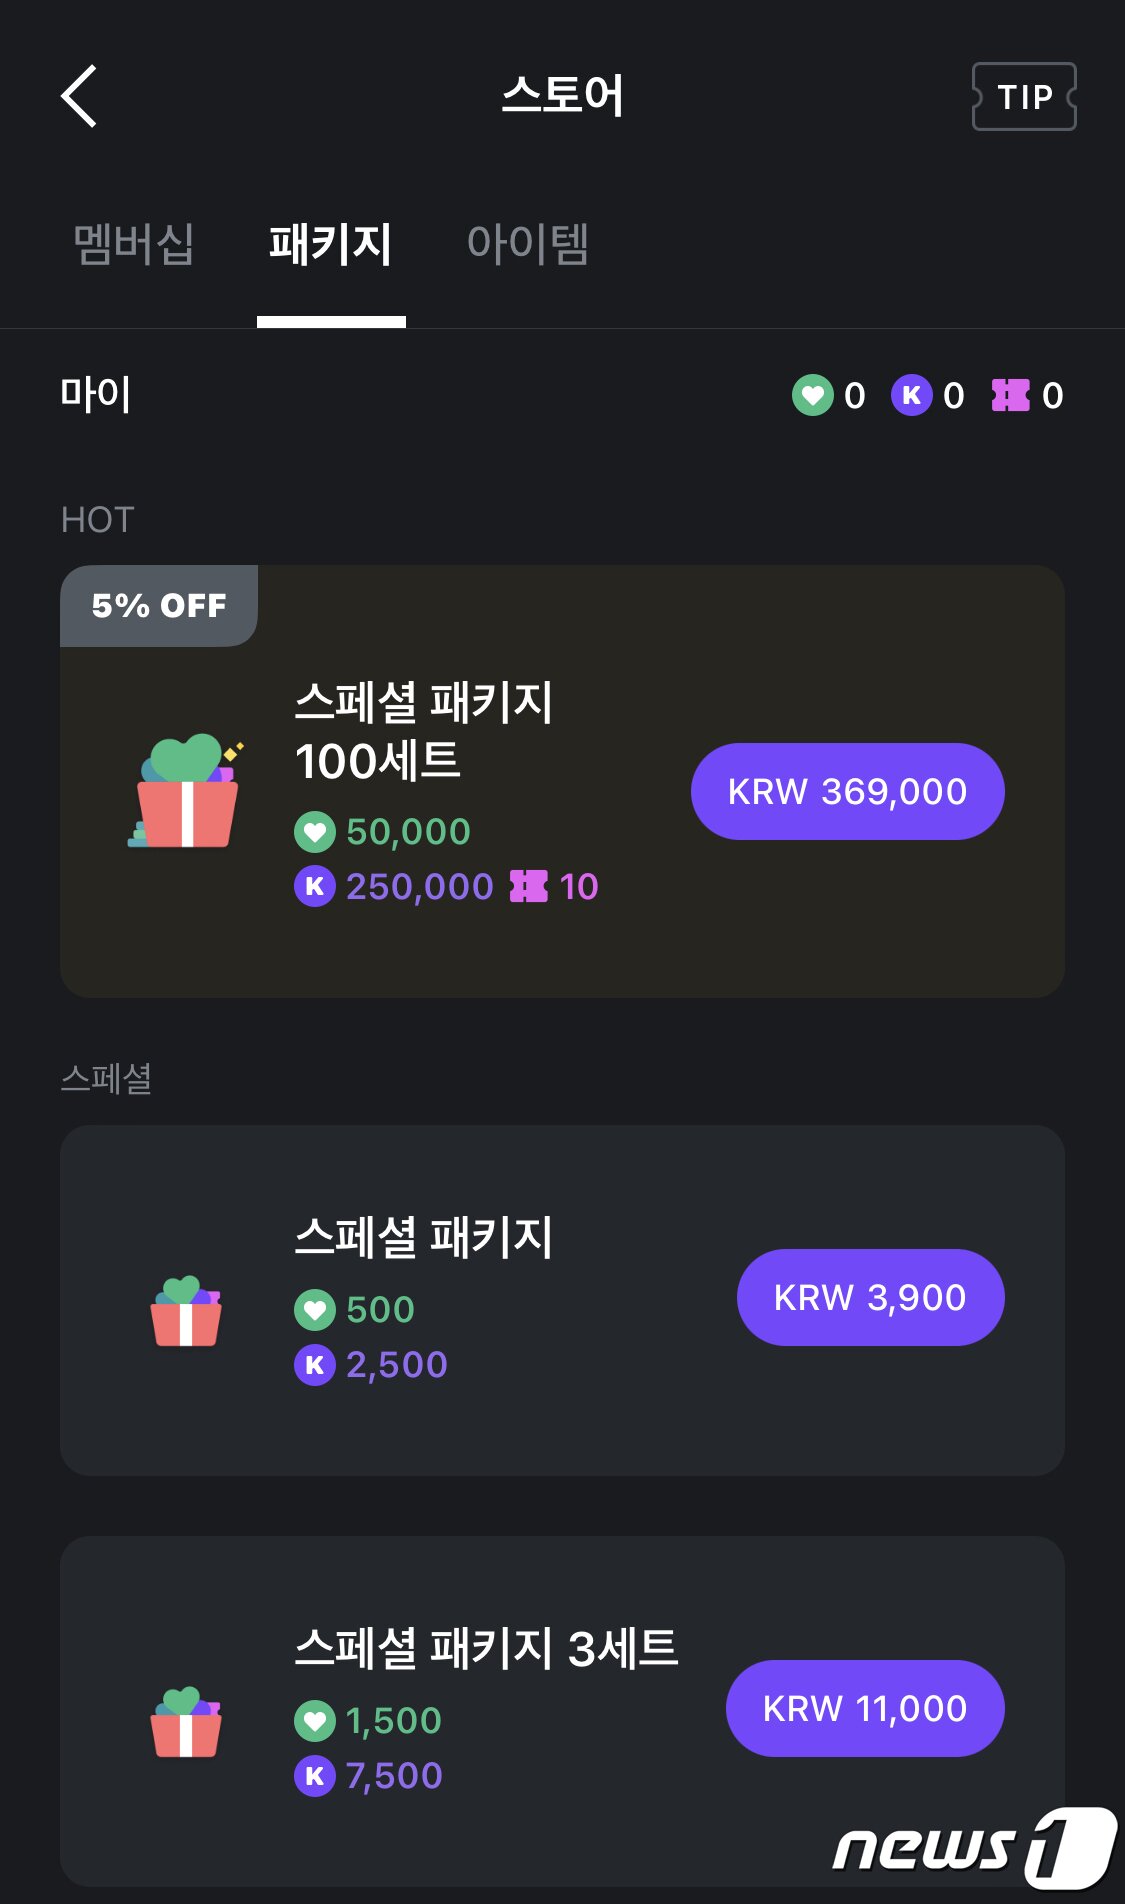The height and width of the screenshot is (1904, 1125).
Task: Purchase with the KRW 3,900 button
Action: [x=870, y=1297]
